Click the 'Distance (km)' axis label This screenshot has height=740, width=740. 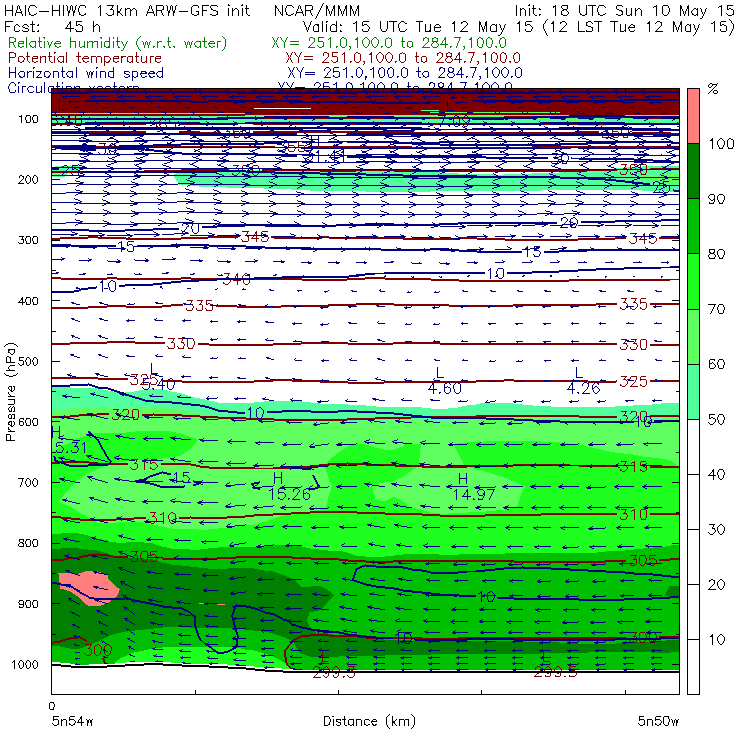[x=370, y=721]
